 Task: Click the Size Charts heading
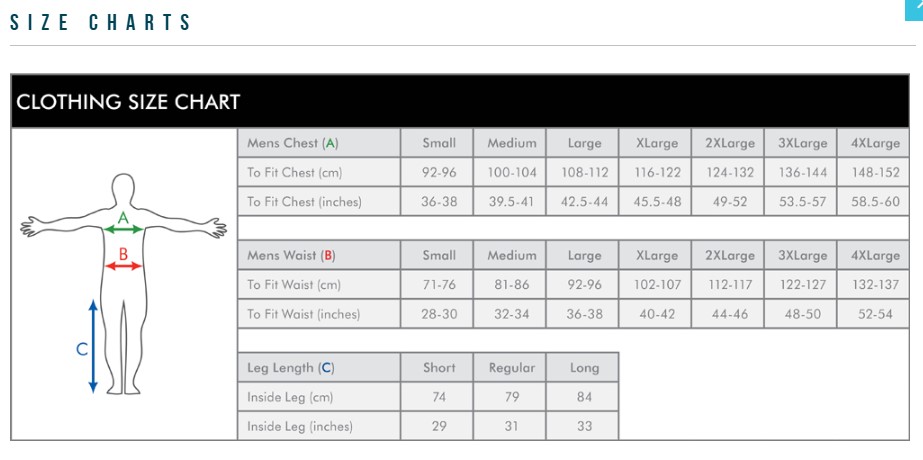[x=101, y=23]
